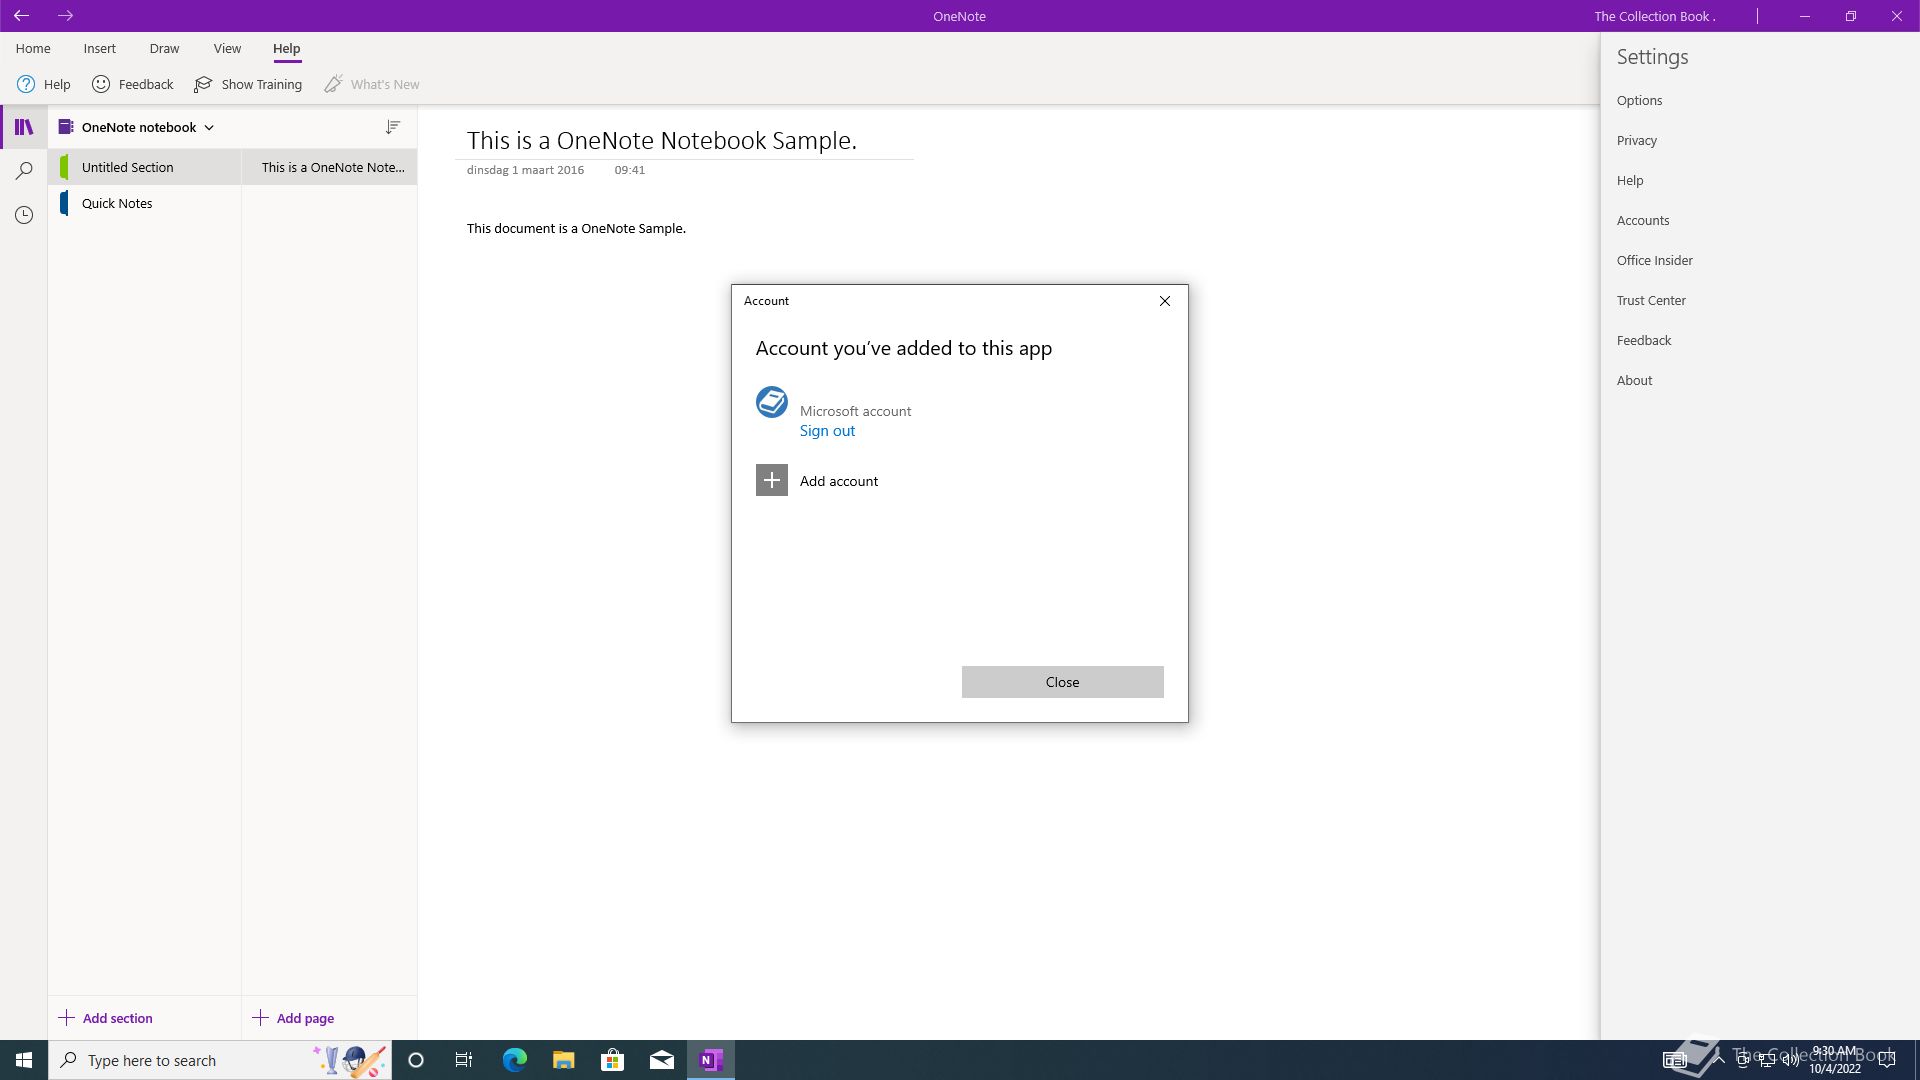Open About in Settings pane
This screenshot has height=1080, width=1920.
coord(1635,380)
